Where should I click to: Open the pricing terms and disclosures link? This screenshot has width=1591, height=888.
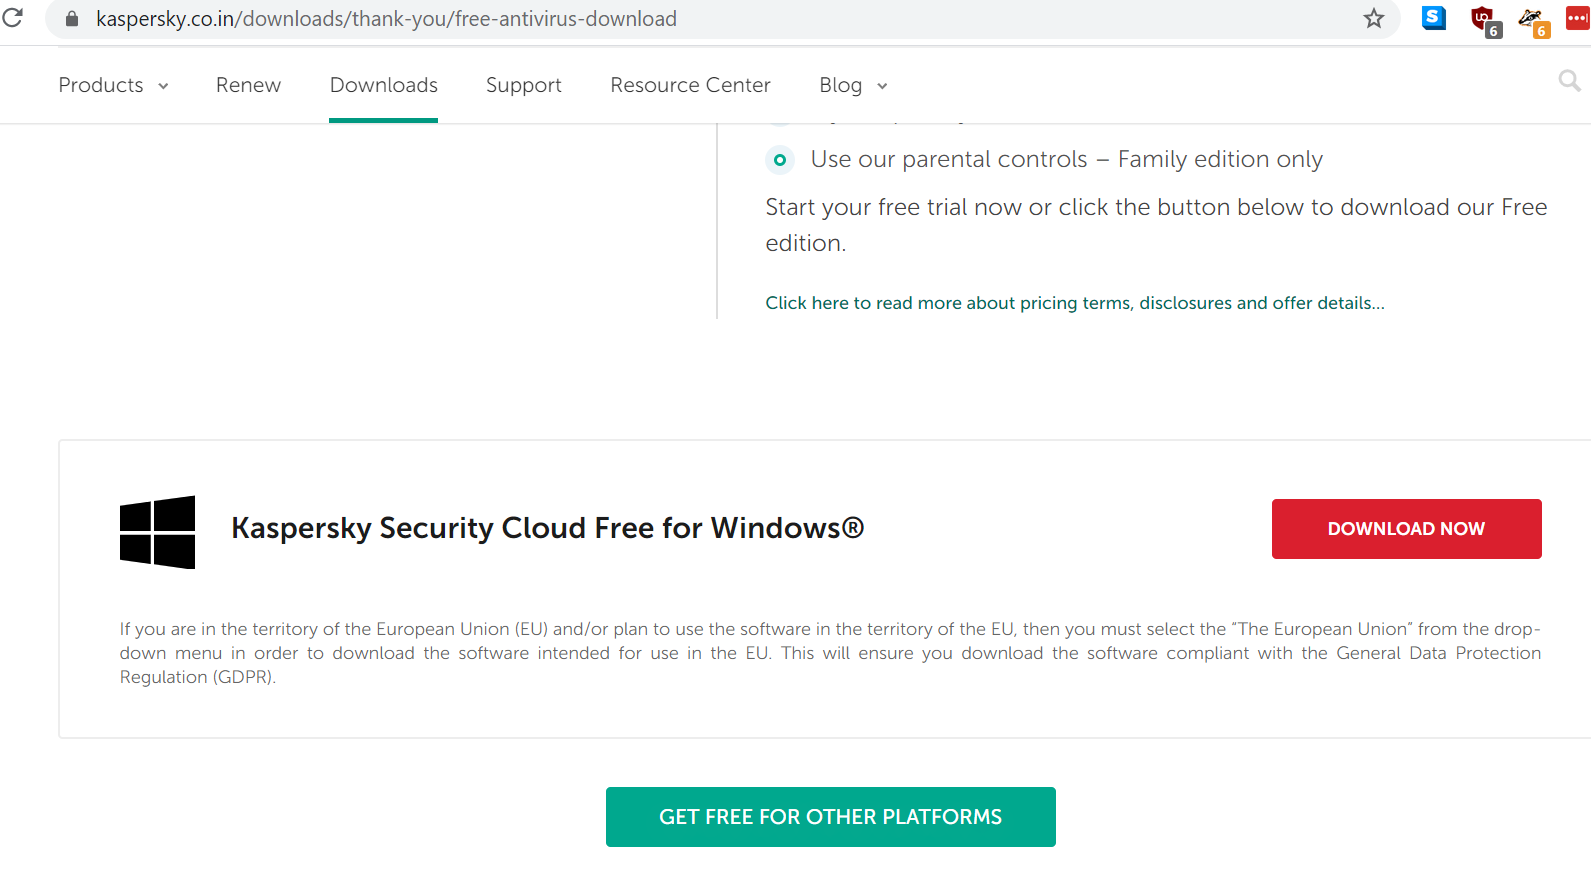(x=1074, y=302)
